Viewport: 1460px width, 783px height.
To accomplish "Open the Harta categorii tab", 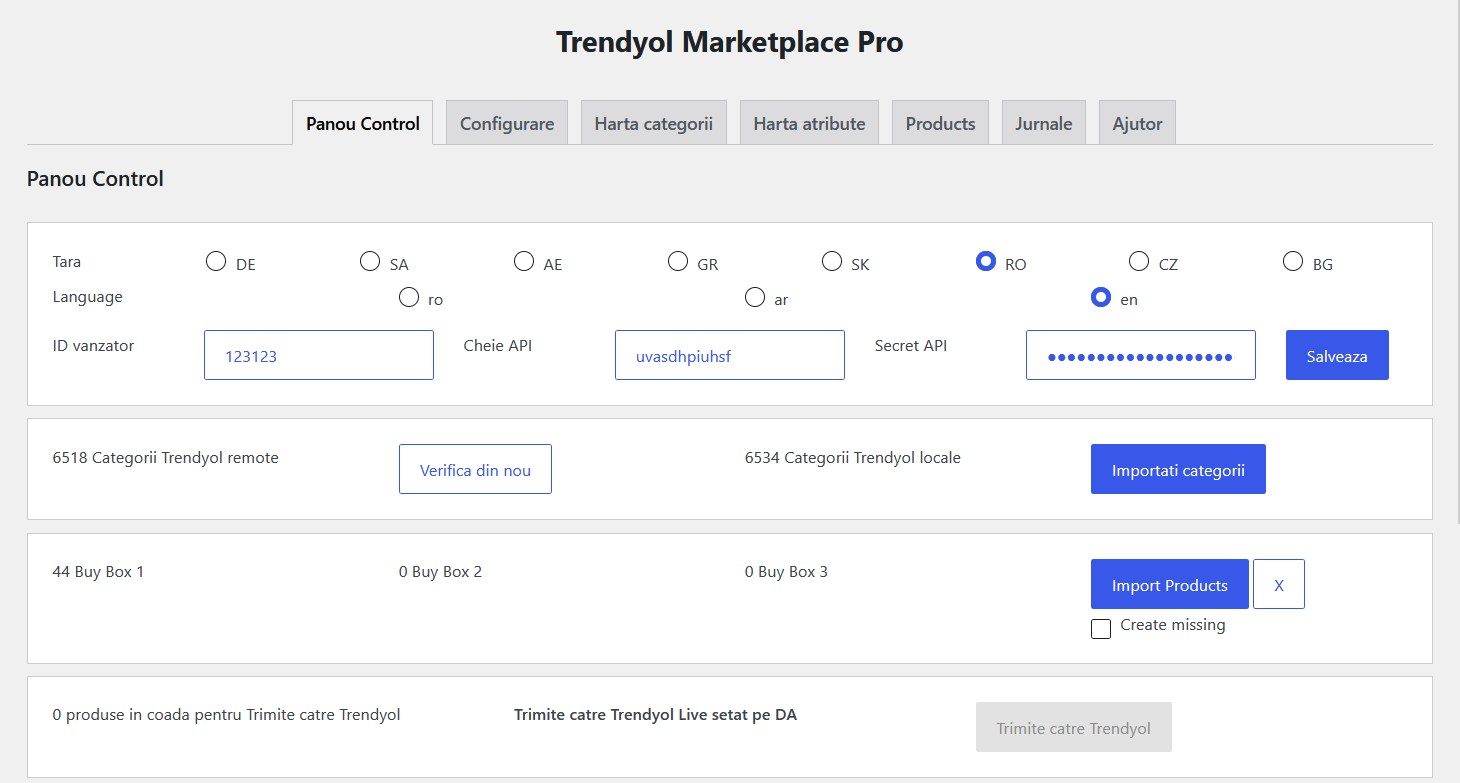I will click(654, 123).
